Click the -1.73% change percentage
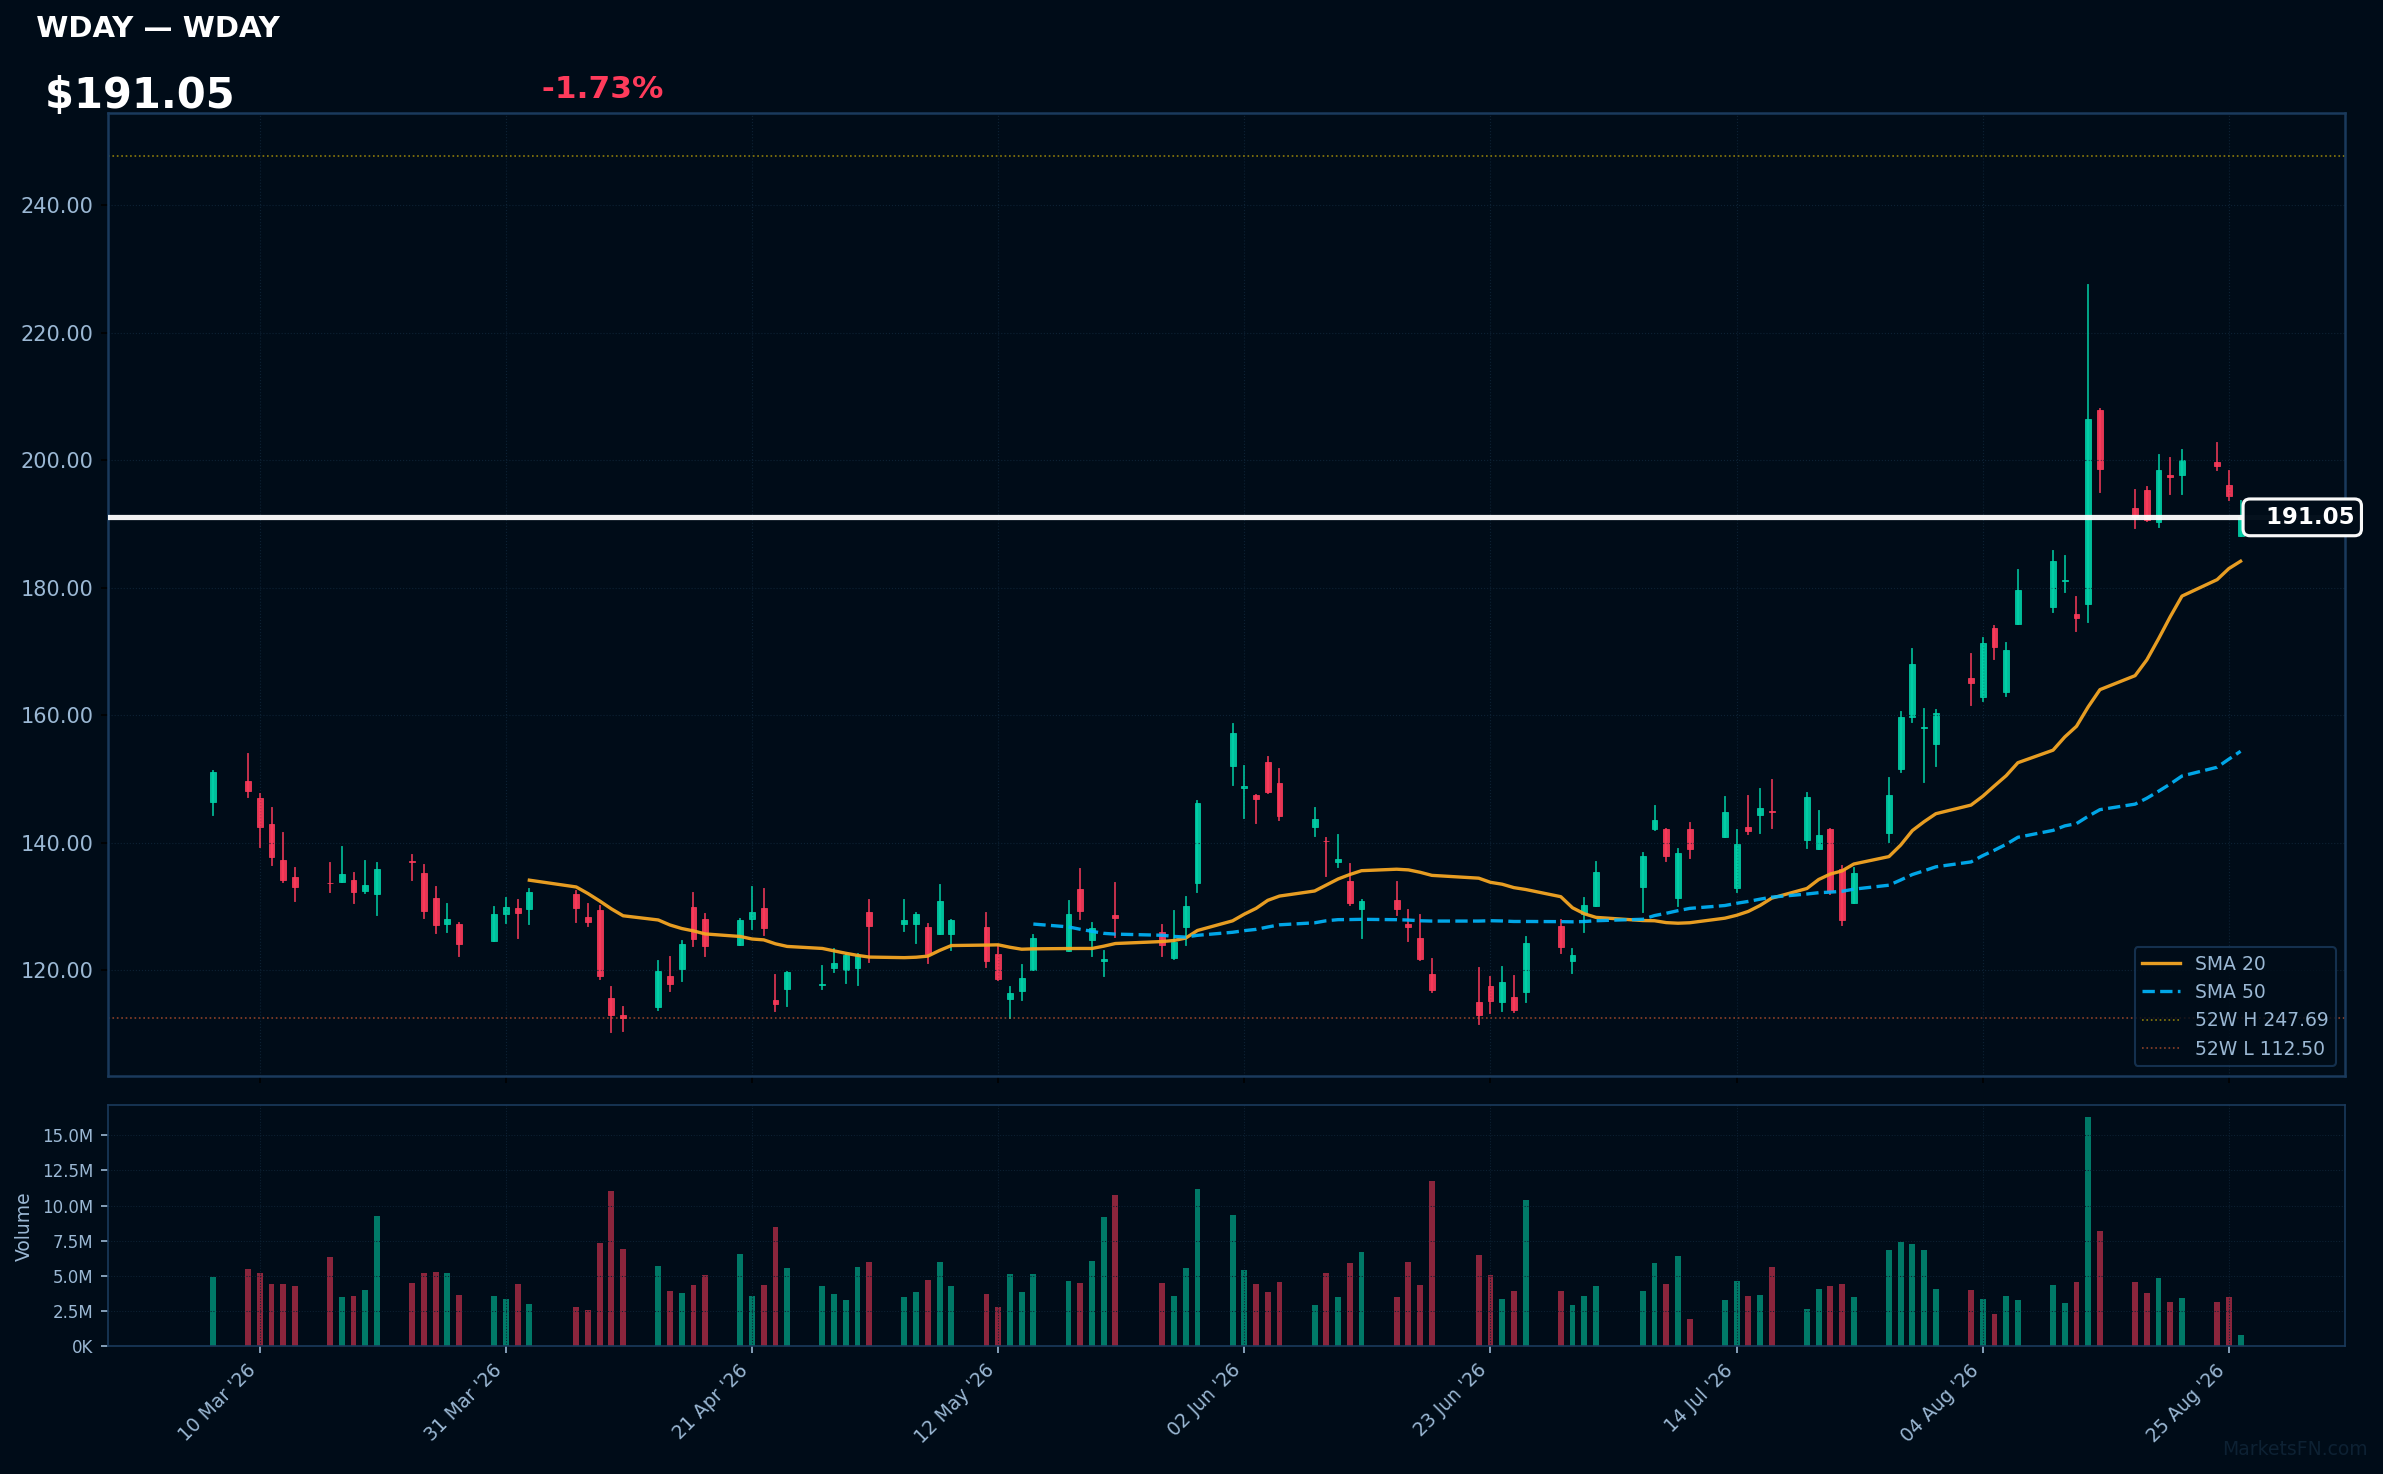The image size is (2383, 1474). 602,88
